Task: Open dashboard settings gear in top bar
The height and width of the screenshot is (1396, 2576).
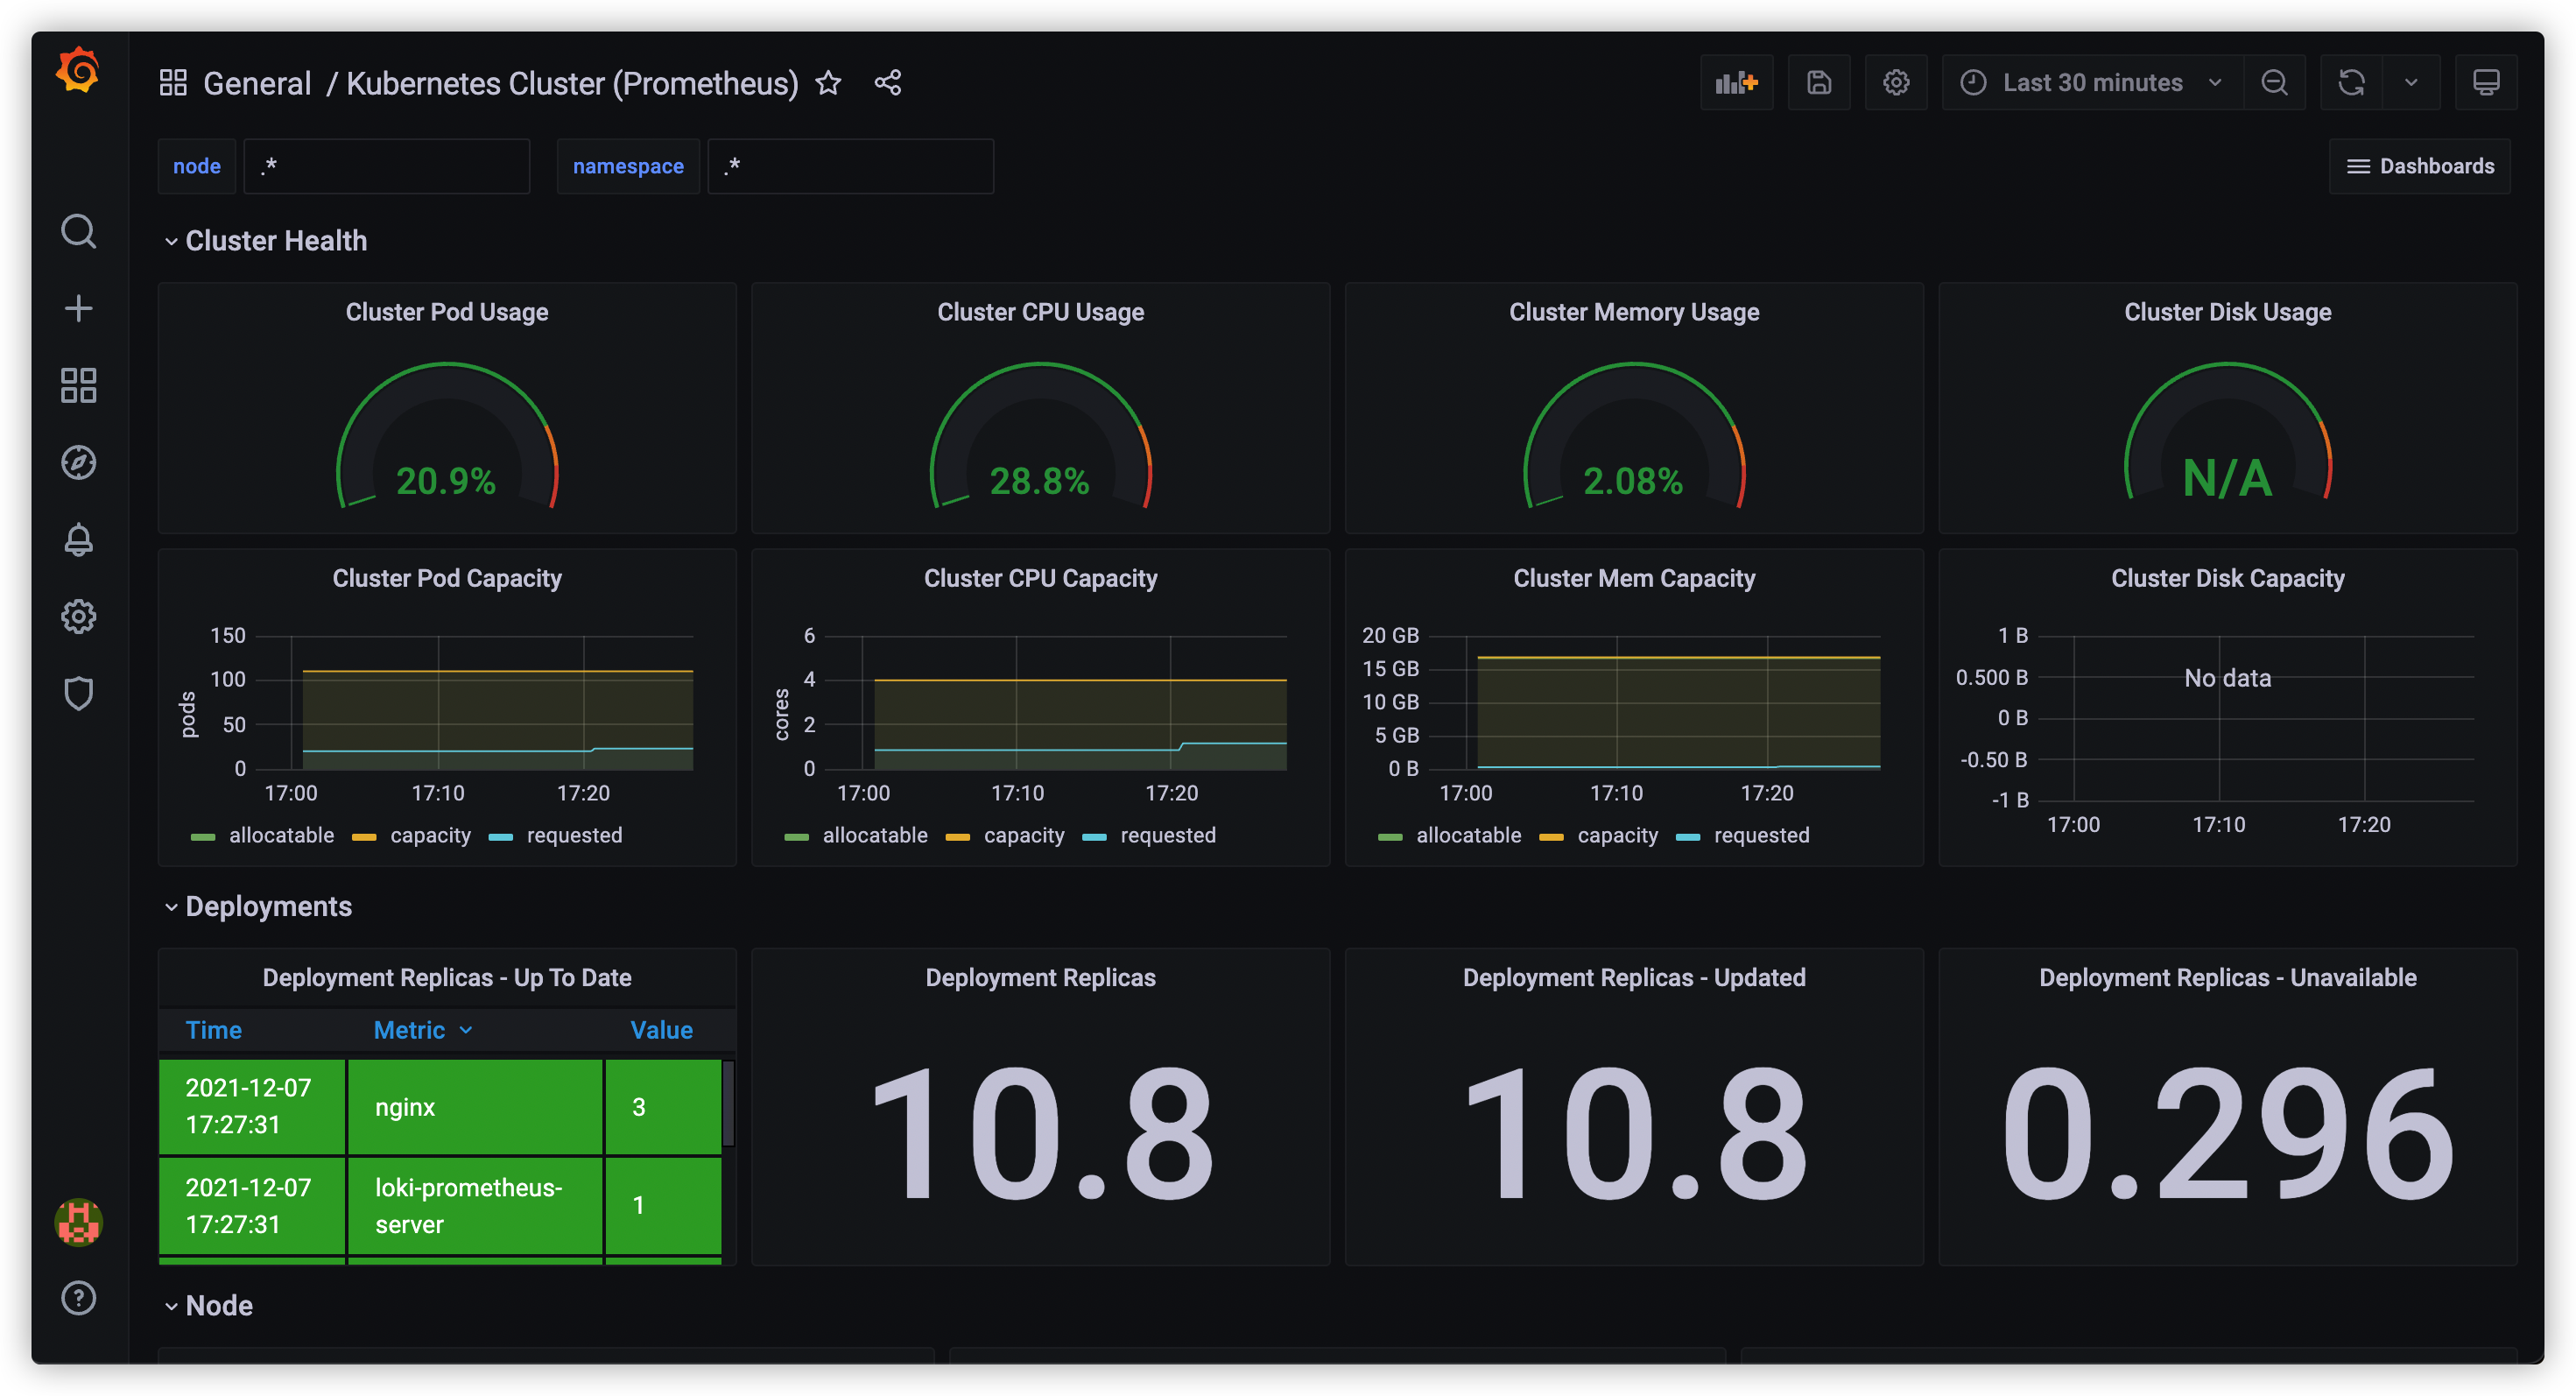Action: point(1896,83)
